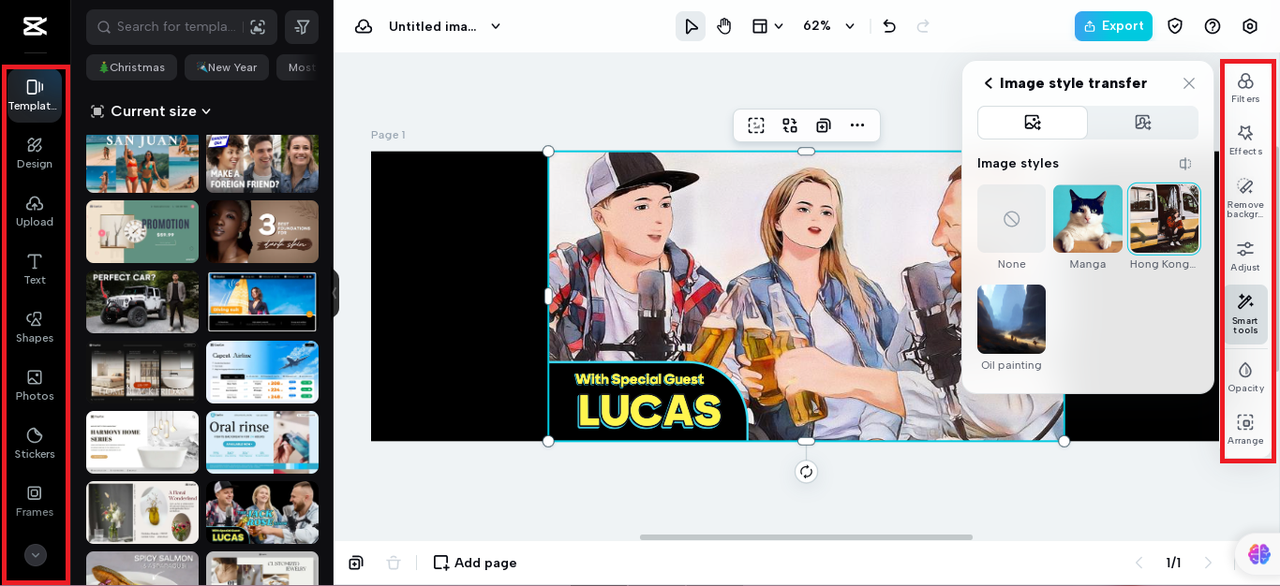
Task: Collapse the templates panel with side handle
Action: (x=335, y=293)
